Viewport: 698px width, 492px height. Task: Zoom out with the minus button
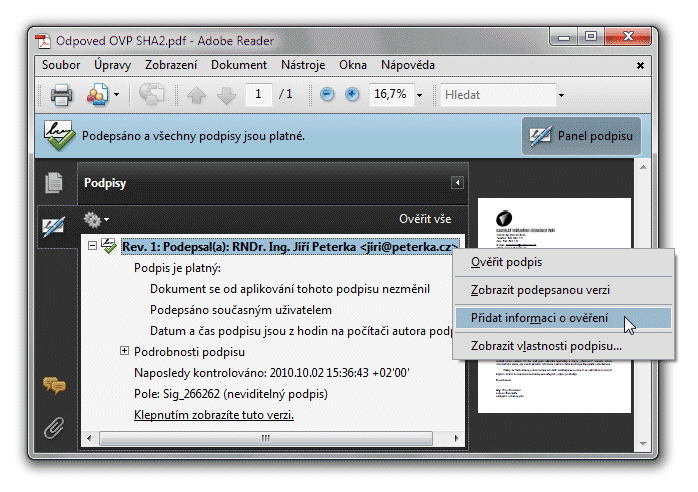327,94
